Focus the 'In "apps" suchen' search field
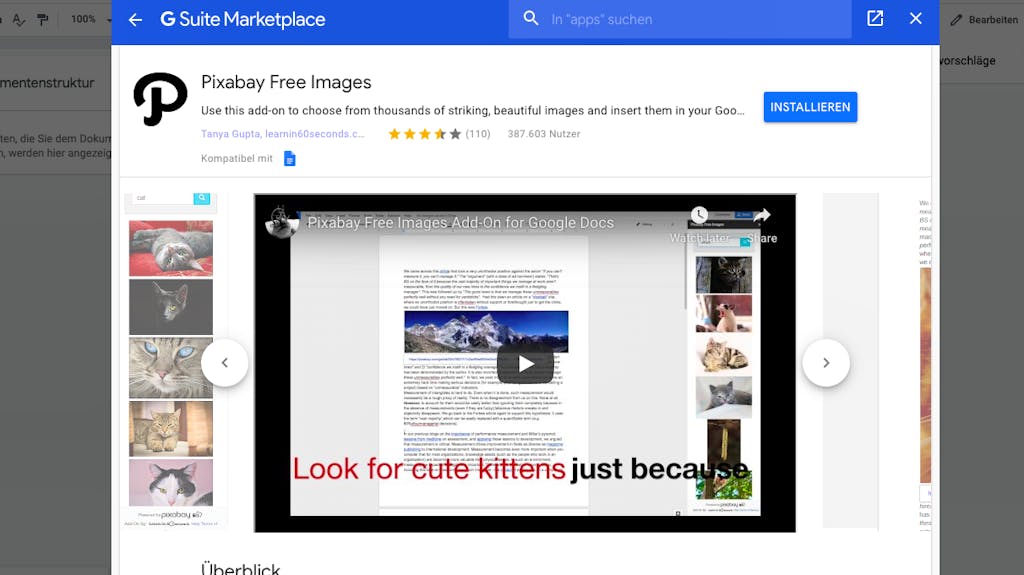Viewport: 1024px width, 575px height. 680,20
